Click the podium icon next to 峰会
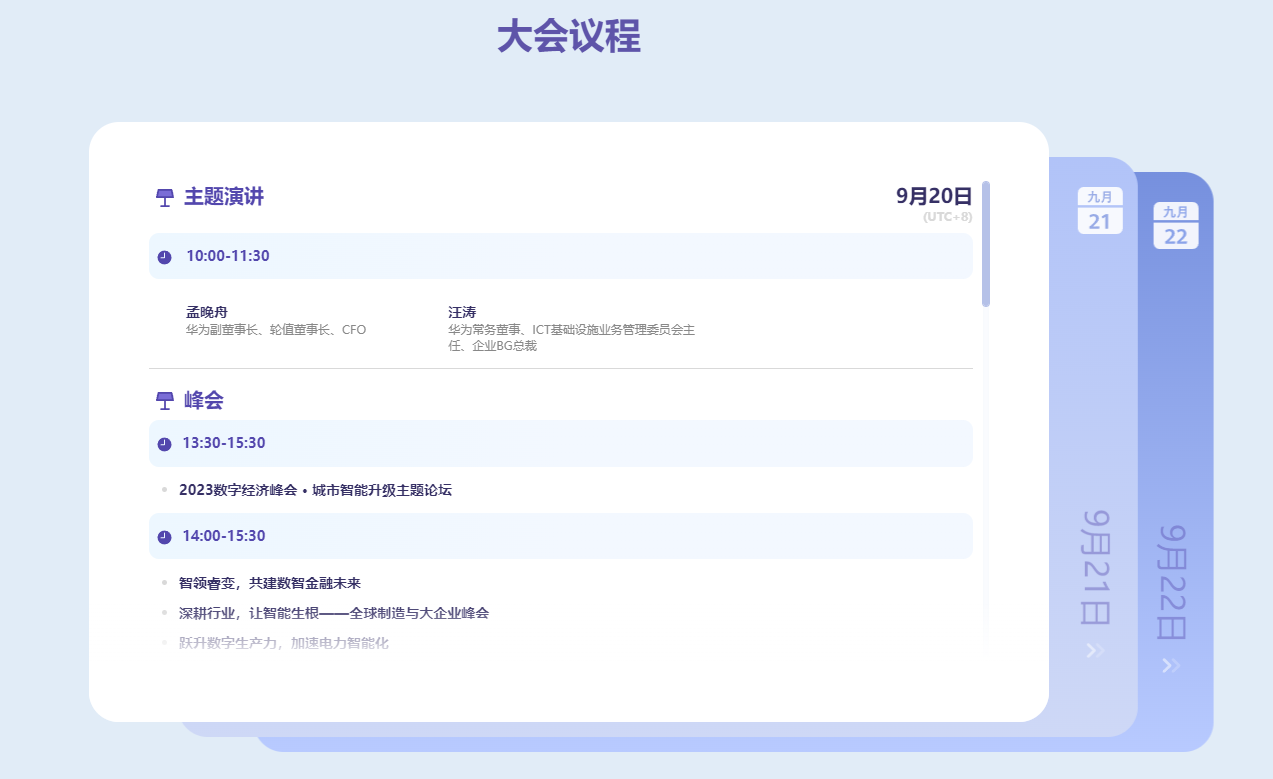The height and width of the screenshot is (779, 1273). pos(165,401)
